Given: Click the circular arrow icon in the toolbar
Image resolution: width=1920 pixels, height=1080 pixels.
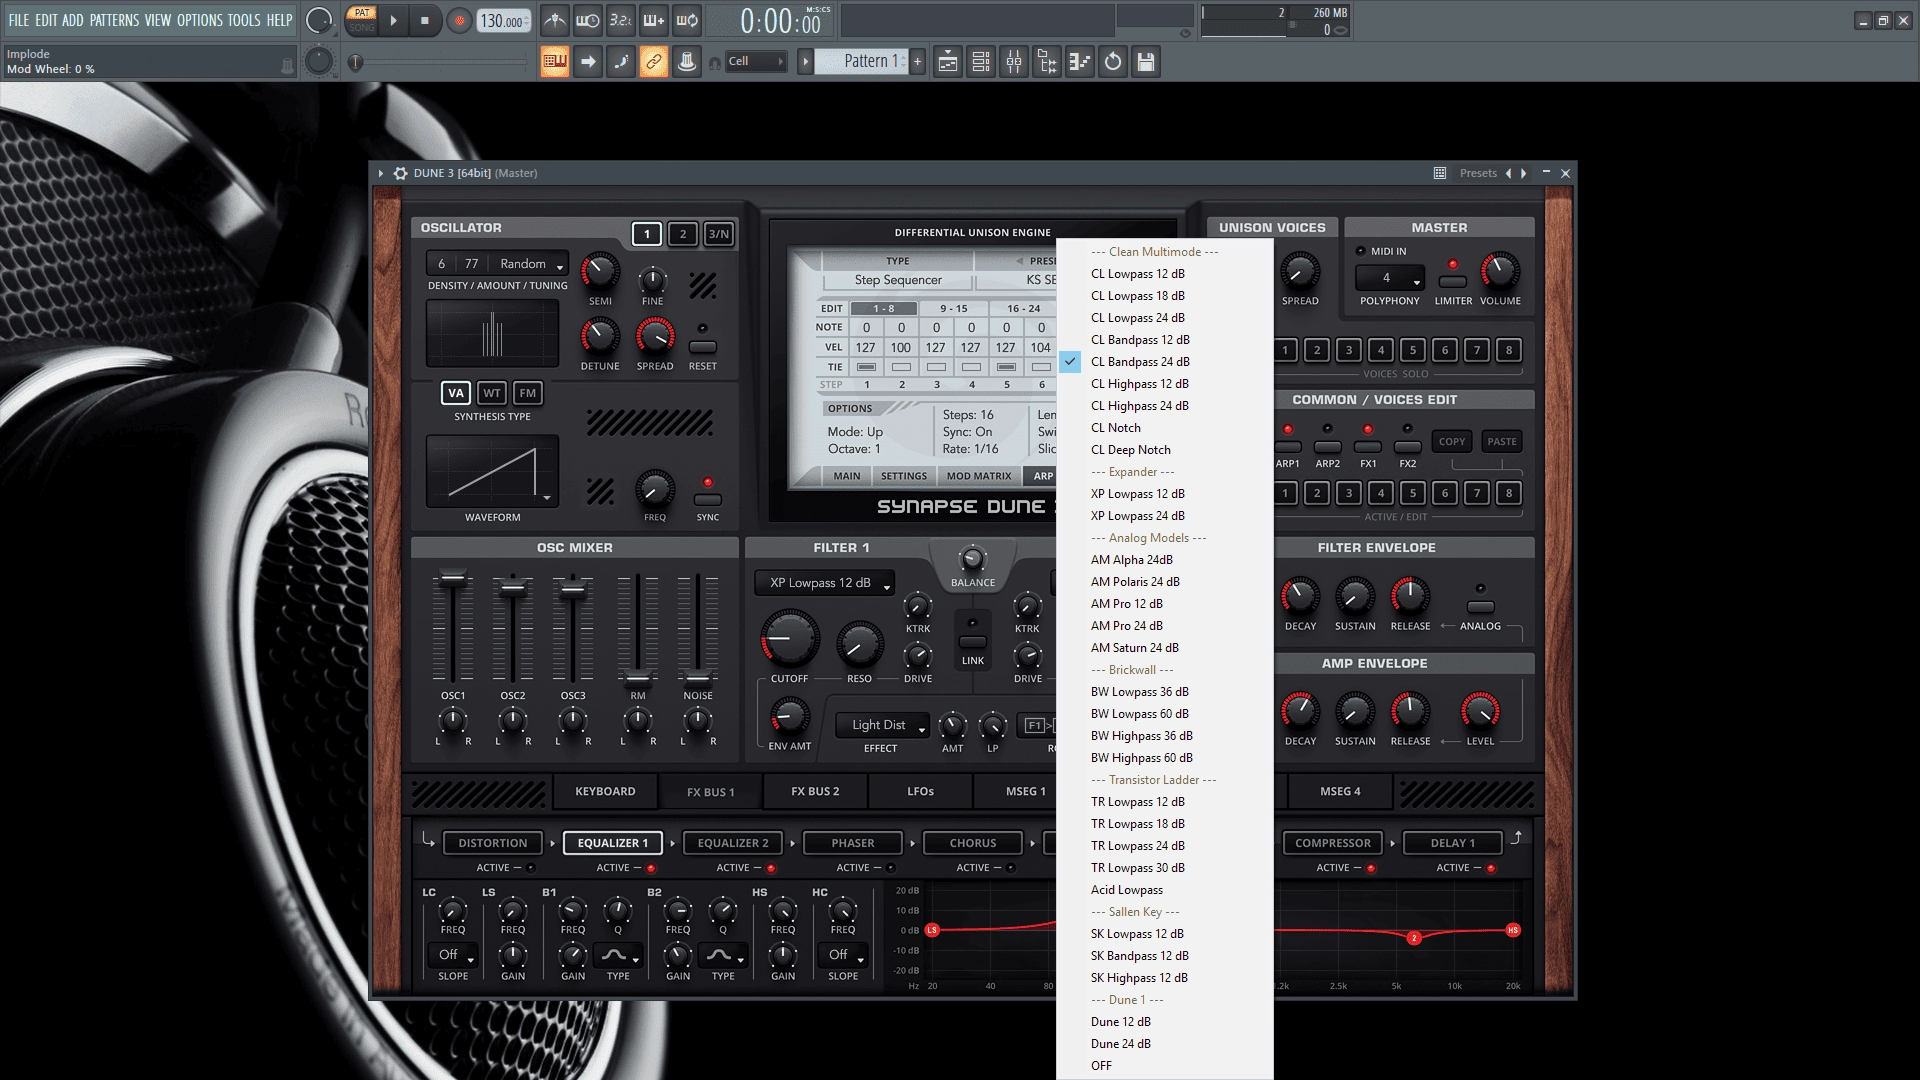Looking at the screenshot, I should (1113, 62).
